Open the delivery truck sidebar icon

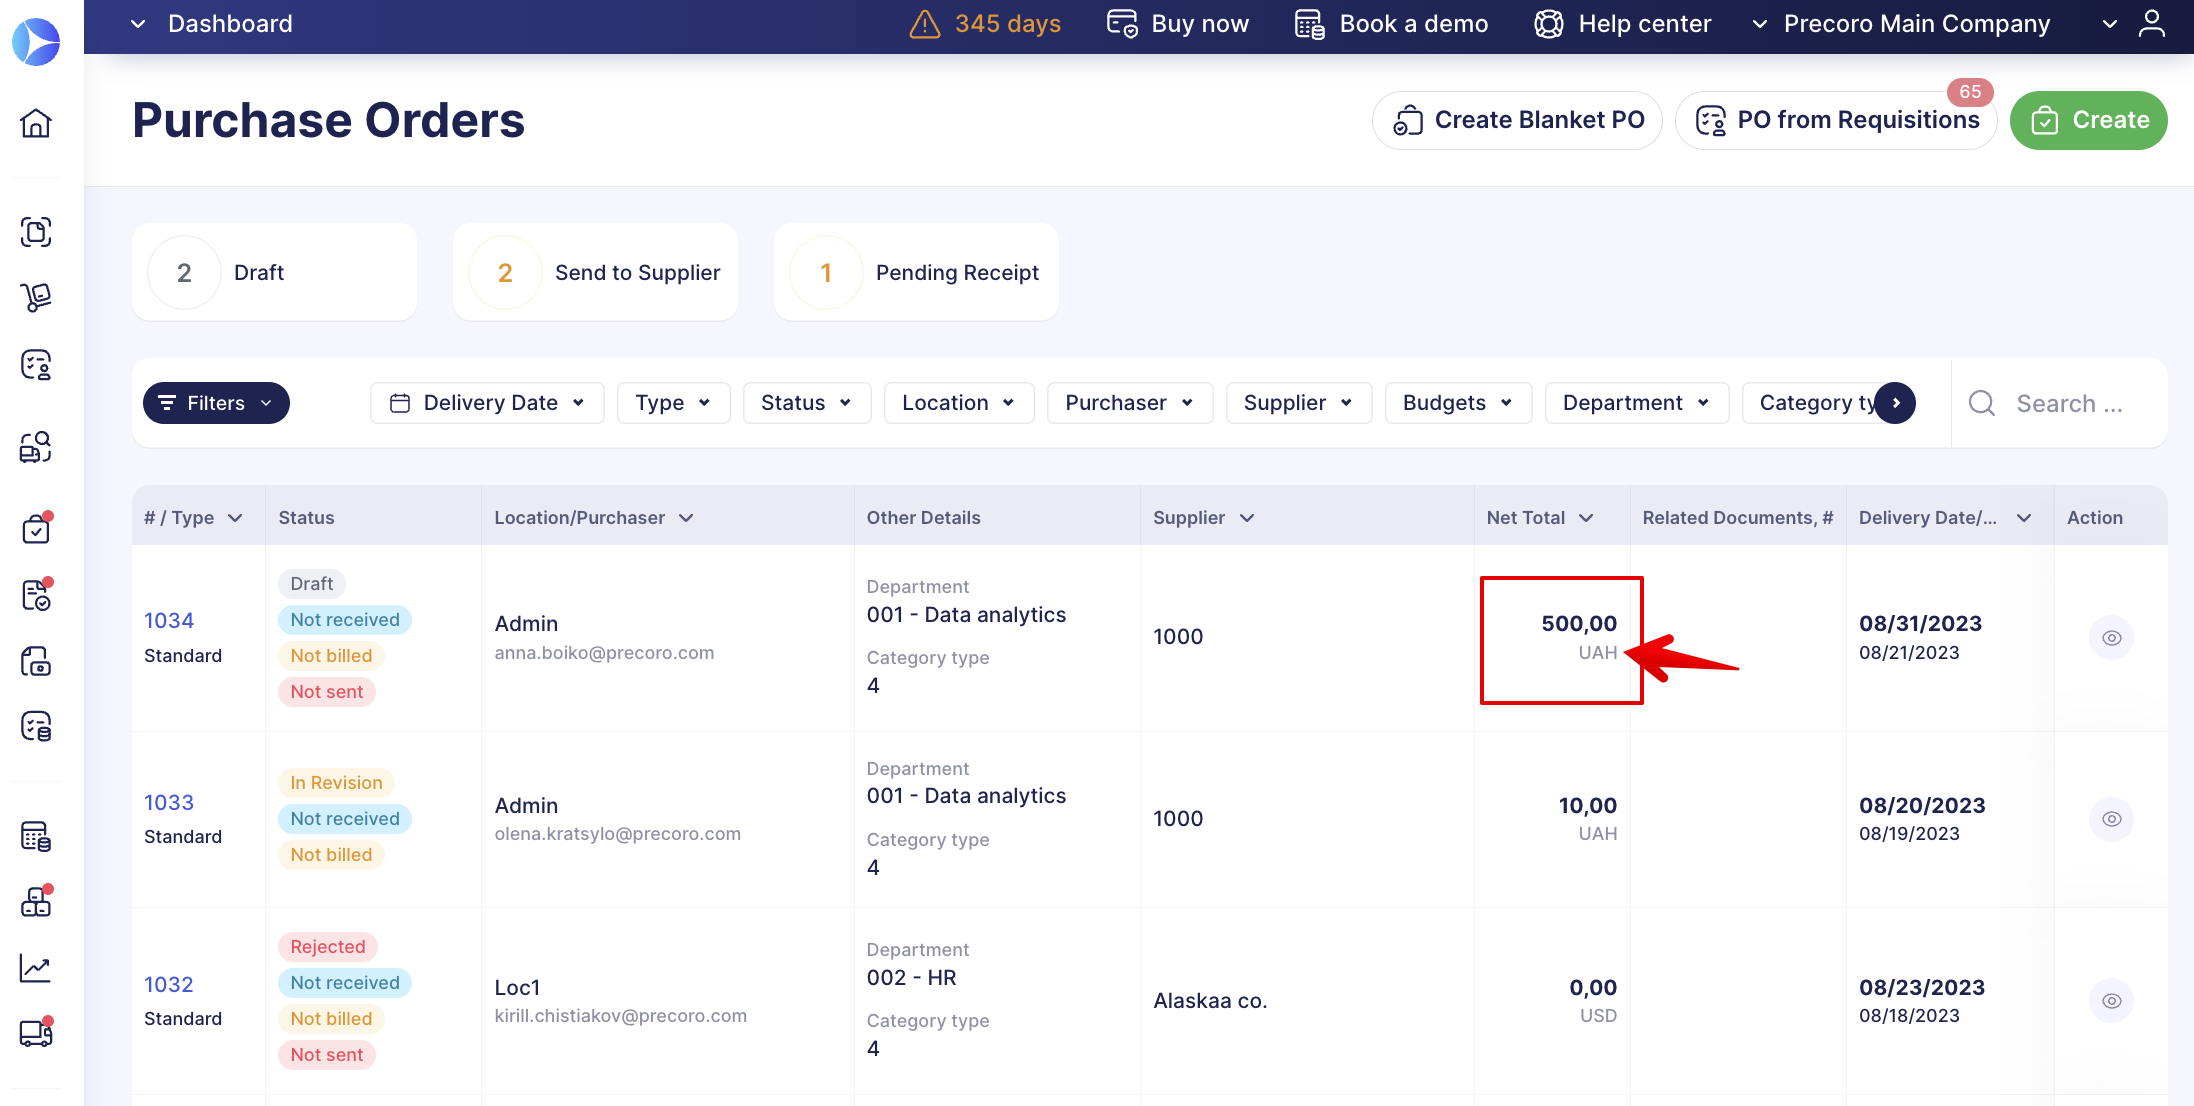coord(36,1033)
